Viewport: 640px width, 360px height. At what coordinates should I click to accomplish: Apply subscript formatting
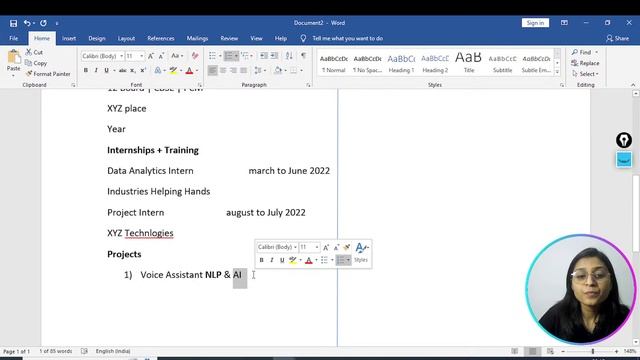tap(133, 71)
